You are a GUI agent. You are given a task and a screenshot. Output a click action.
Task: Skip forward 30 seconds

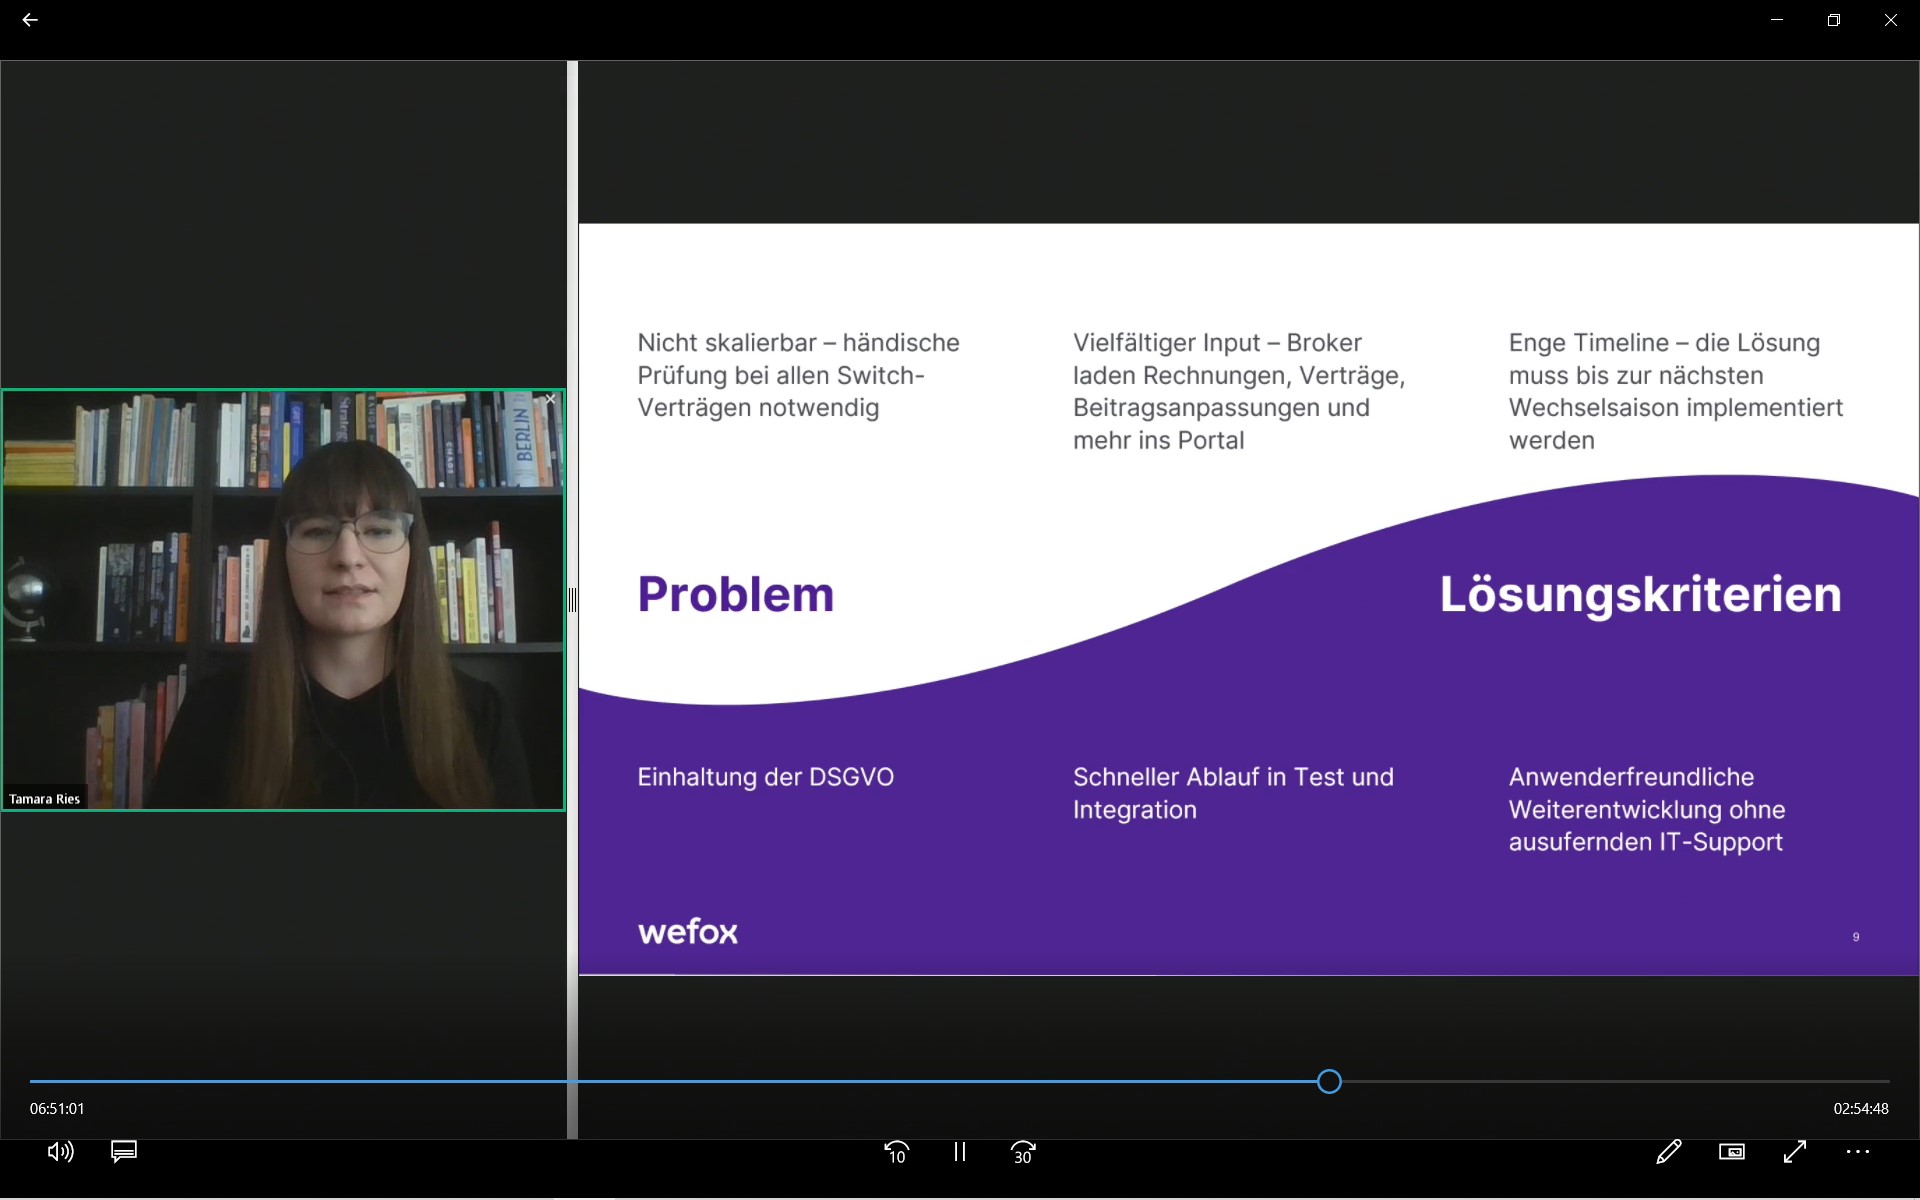1023,1152
